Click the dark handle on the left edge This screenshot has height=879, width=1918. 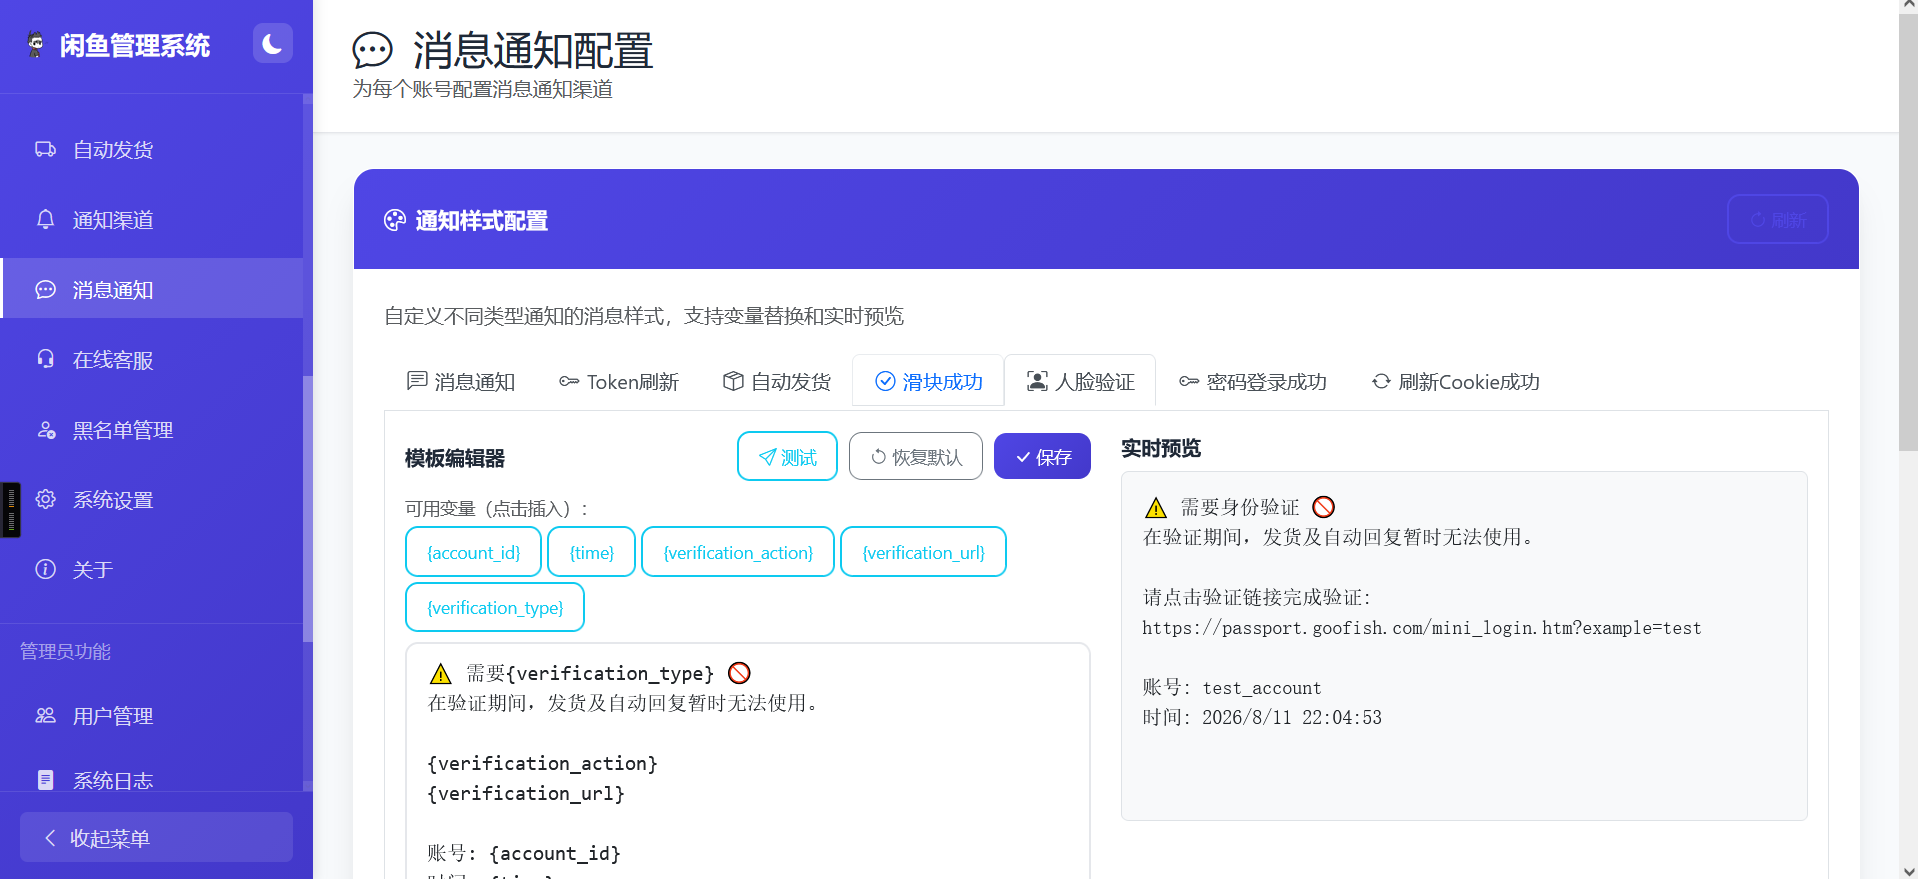click(10, 509)
